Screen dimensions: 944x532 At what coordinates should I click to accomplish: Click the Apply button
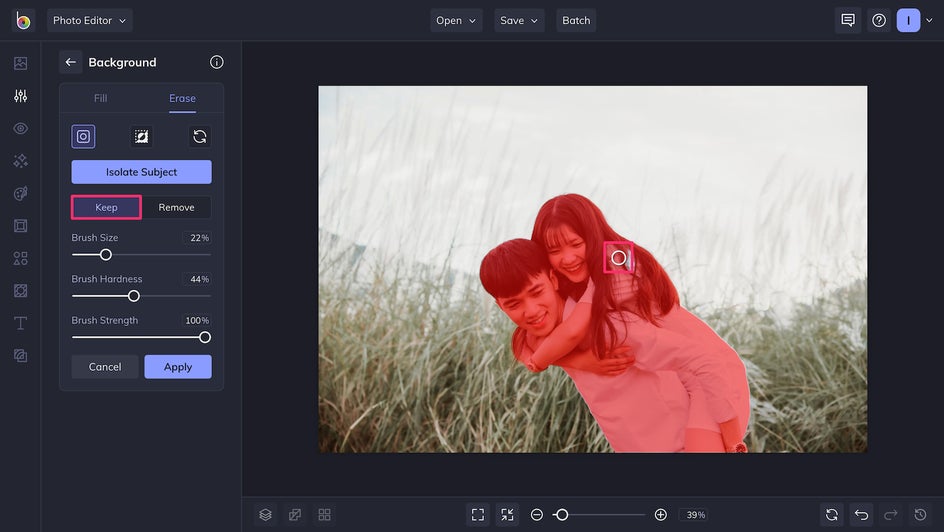(178, 367)
